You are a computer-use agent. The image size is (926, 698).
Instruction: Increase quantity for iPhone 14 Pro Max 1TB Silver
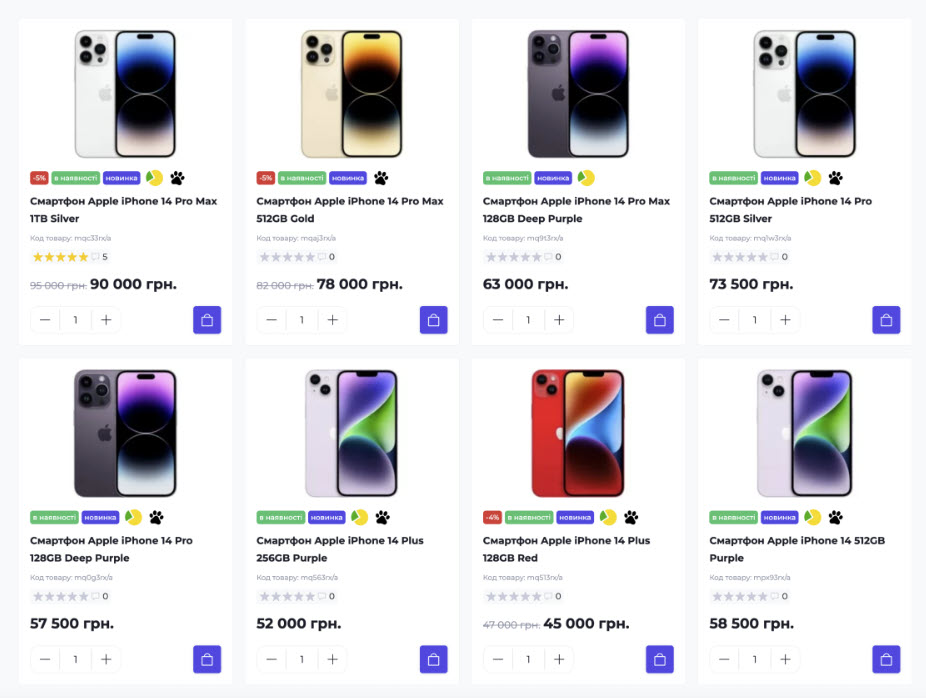click(106, 320)
